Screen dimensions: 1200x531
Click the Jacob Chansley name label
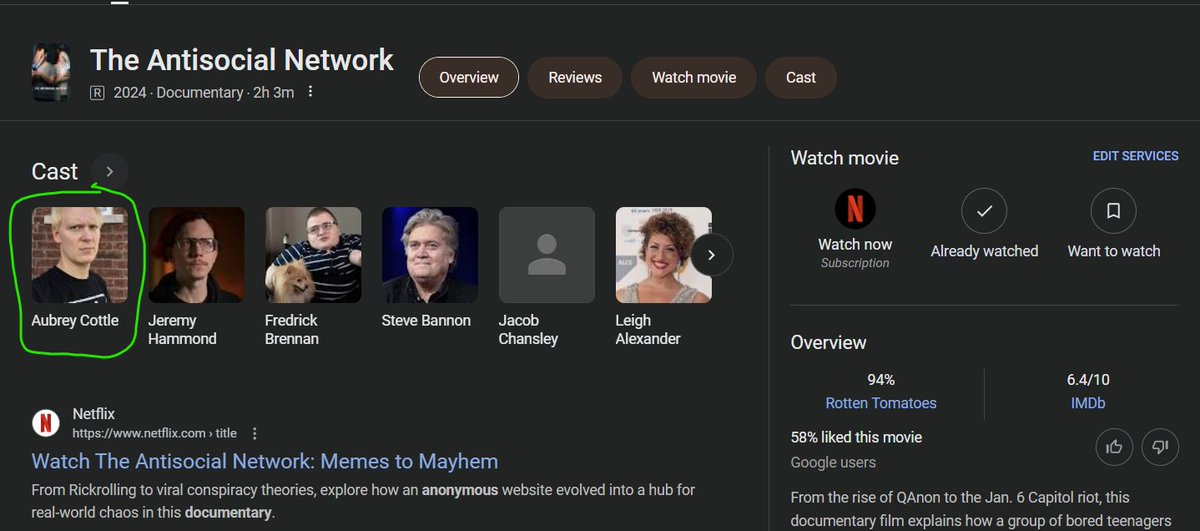528,330
